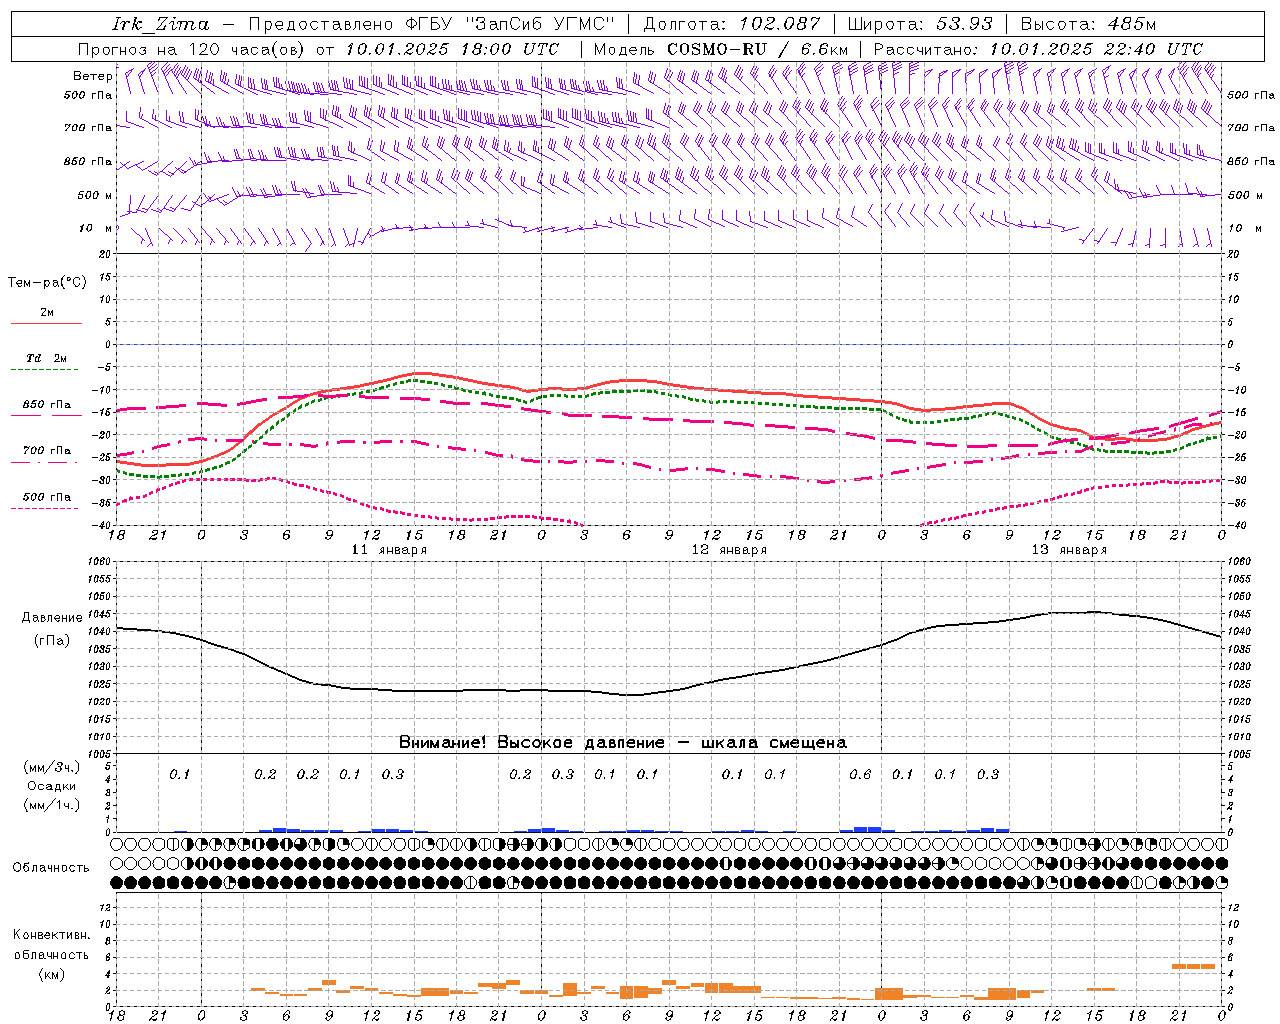Select the text Предоставлено ФГБУ "ЗапСиб УГМС"

tap(431, 24)
